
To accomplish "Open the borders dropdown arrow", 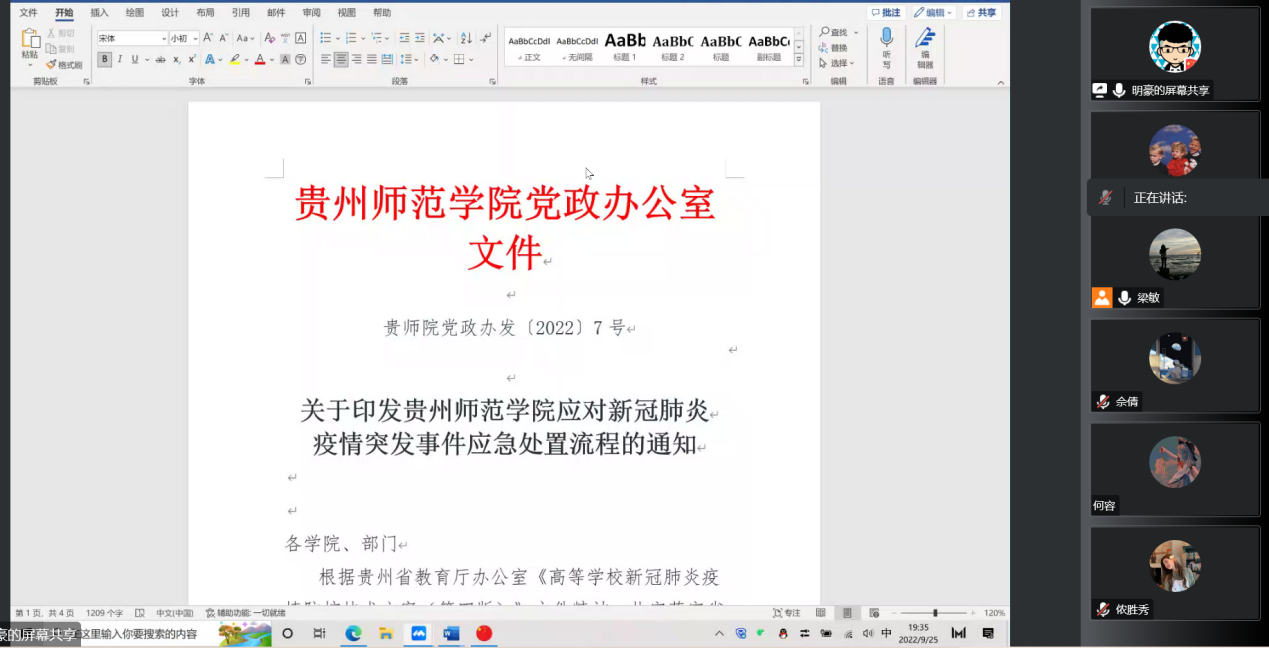I will coord(472,60).
